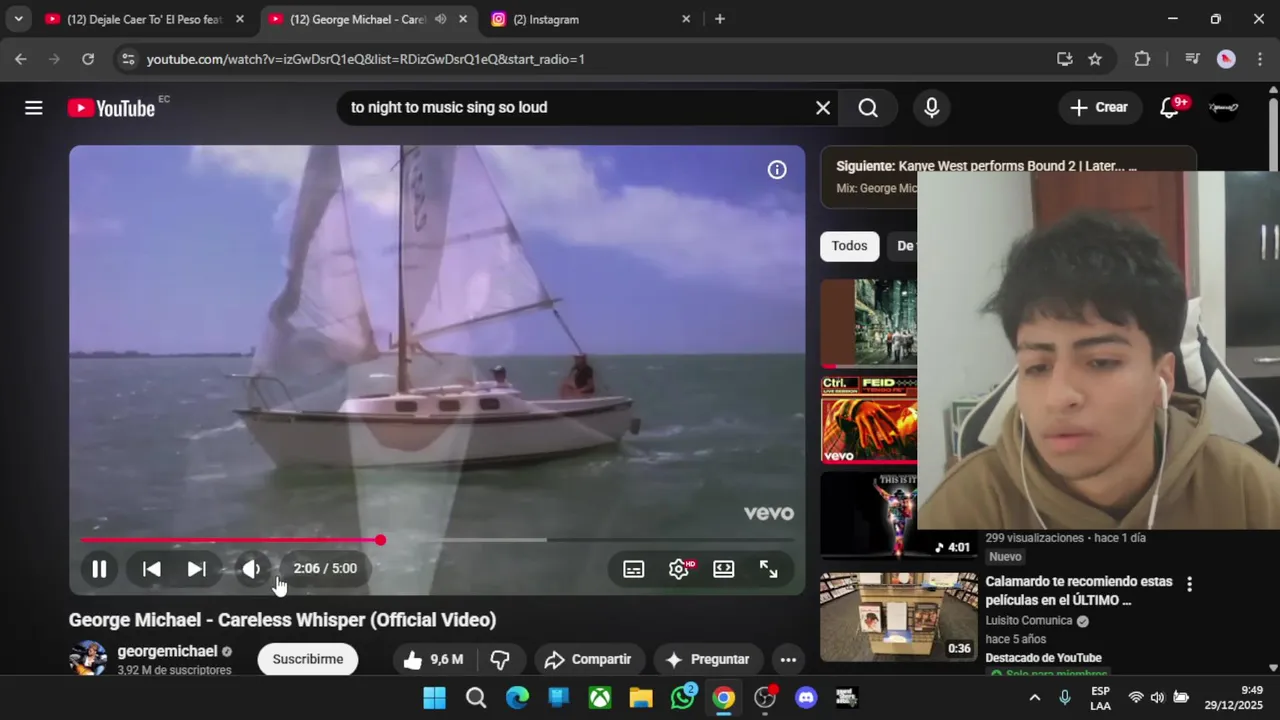The image size is (1280, 720).
Task: Install app icon in address bar
Action: pos(1065,59)
